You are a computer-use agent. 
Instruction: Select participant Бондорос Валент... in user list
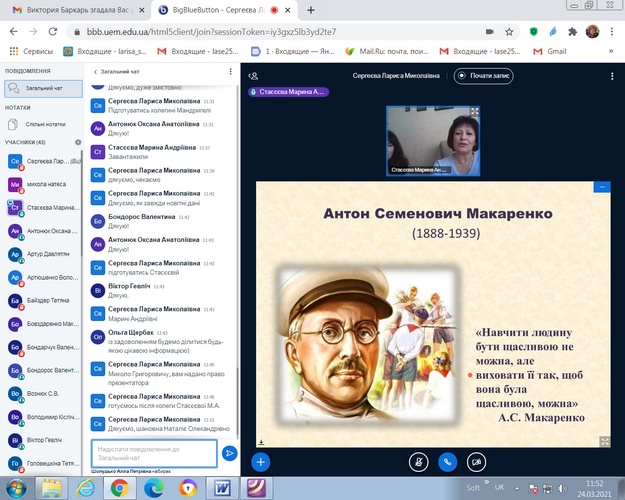[x=44, y=370]
